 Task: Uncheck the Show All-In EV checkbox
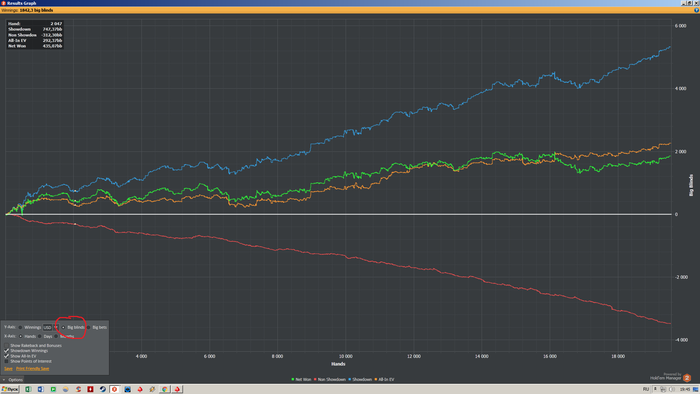click(x=6, y=356)
